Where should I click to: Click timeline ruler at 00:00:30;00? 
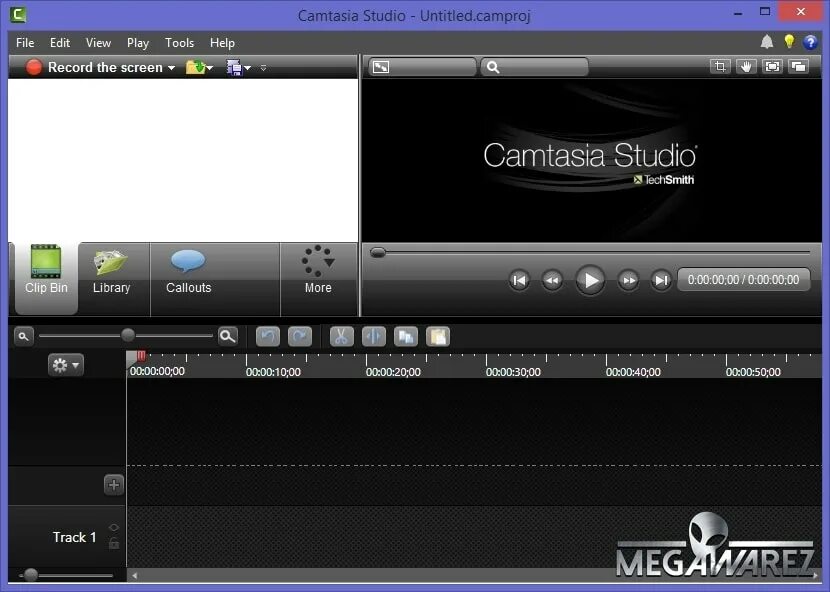coord(513,372)
